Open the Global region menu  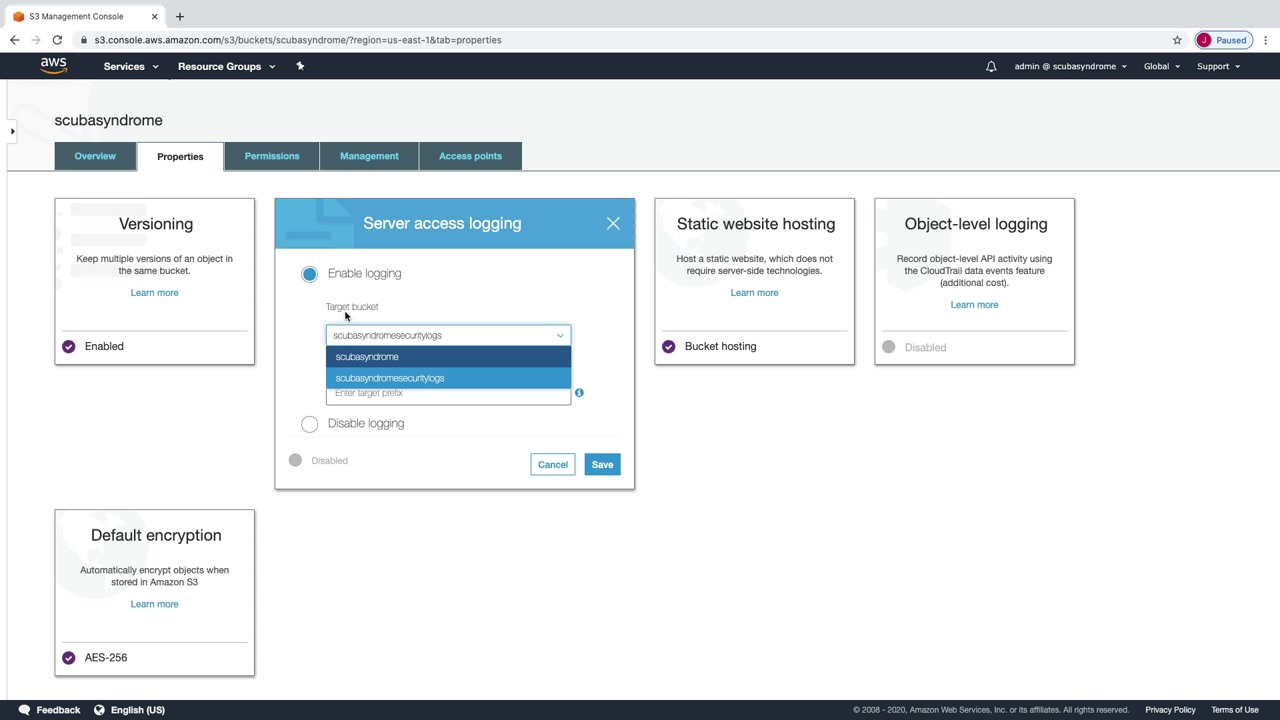point(1162,66)
